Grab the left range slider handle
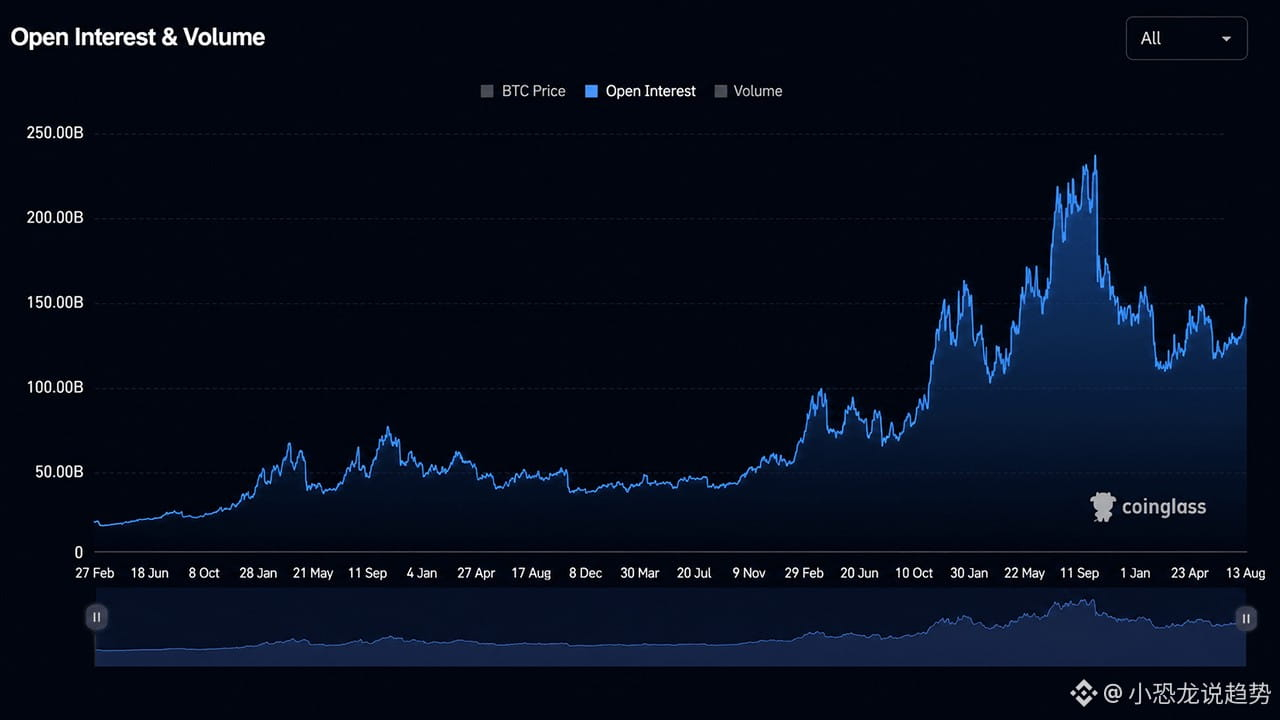This screenshot has width=1280, height=720. (x=97, y=618)
